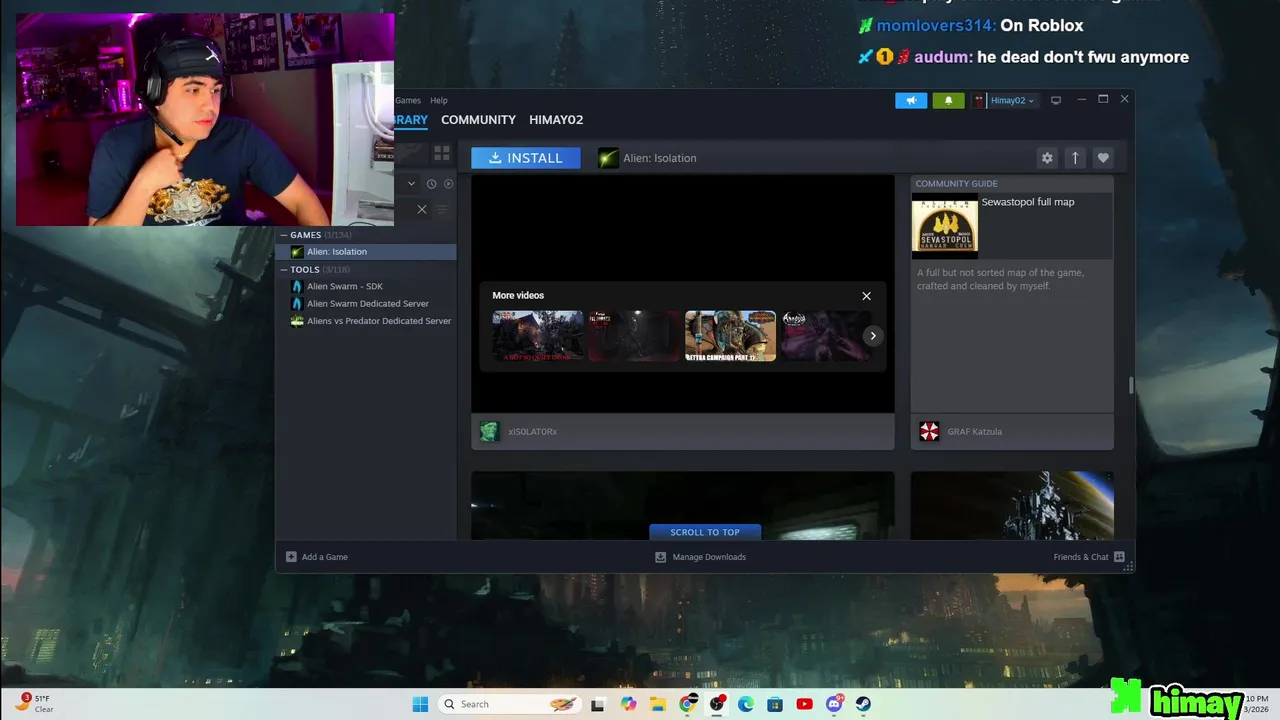Switch to the Library tab
This screenshot has width=1280, height=720.
point(411,119)
